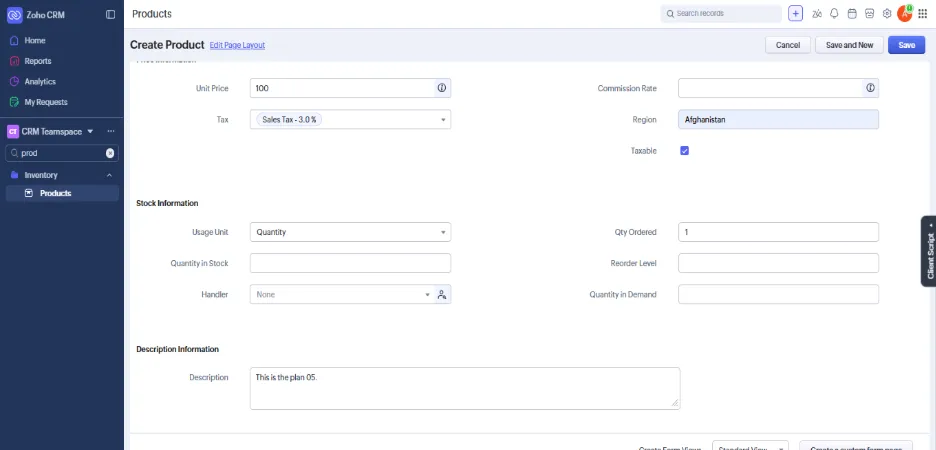The width and height of the screenshot is (936, 450).
Task: Click Create a custom form page button
Action: (x=856, y=446)
